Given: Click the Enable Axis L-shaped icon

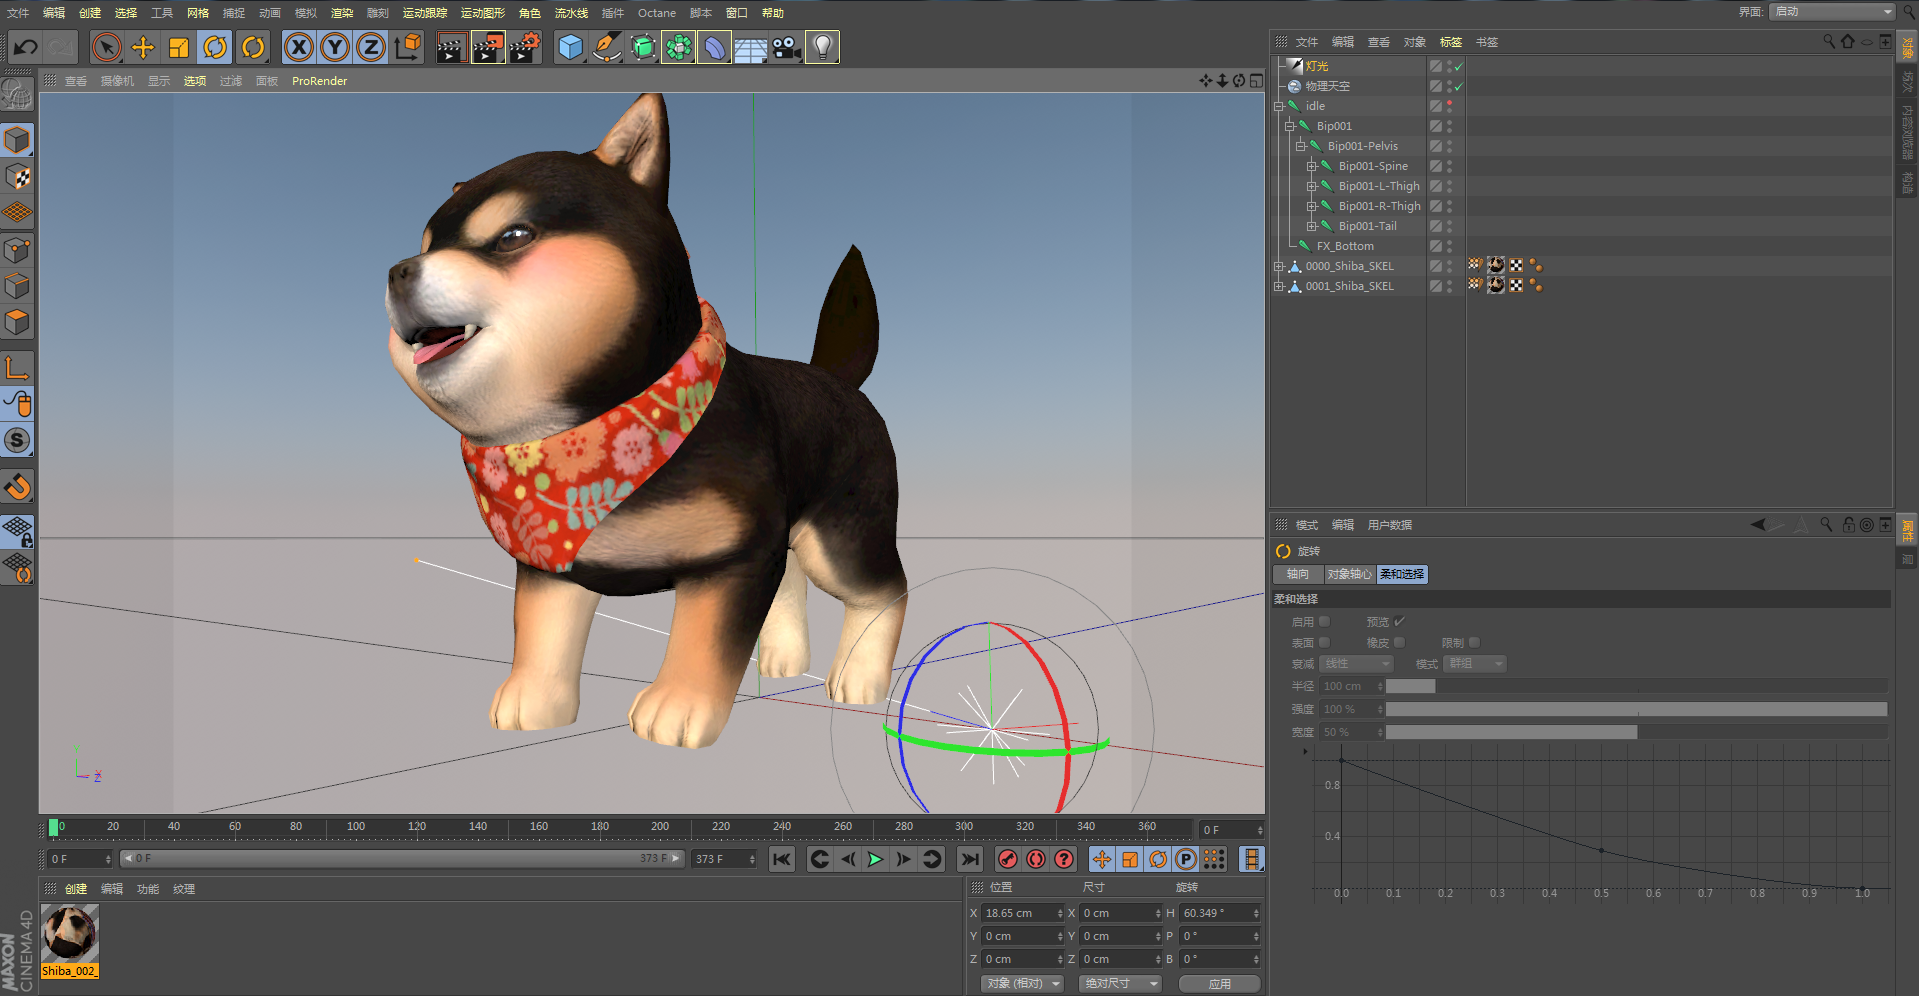Looking at the screenshot, I should tap(17, 368).
